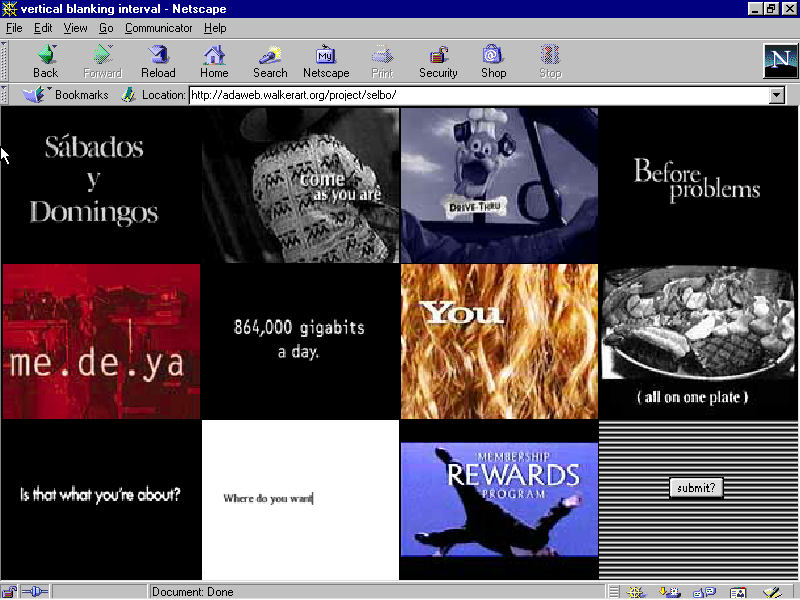The width and height of the screenshot is (800, 600).
Task: Click the Back toolbar button
Action: 46,61
